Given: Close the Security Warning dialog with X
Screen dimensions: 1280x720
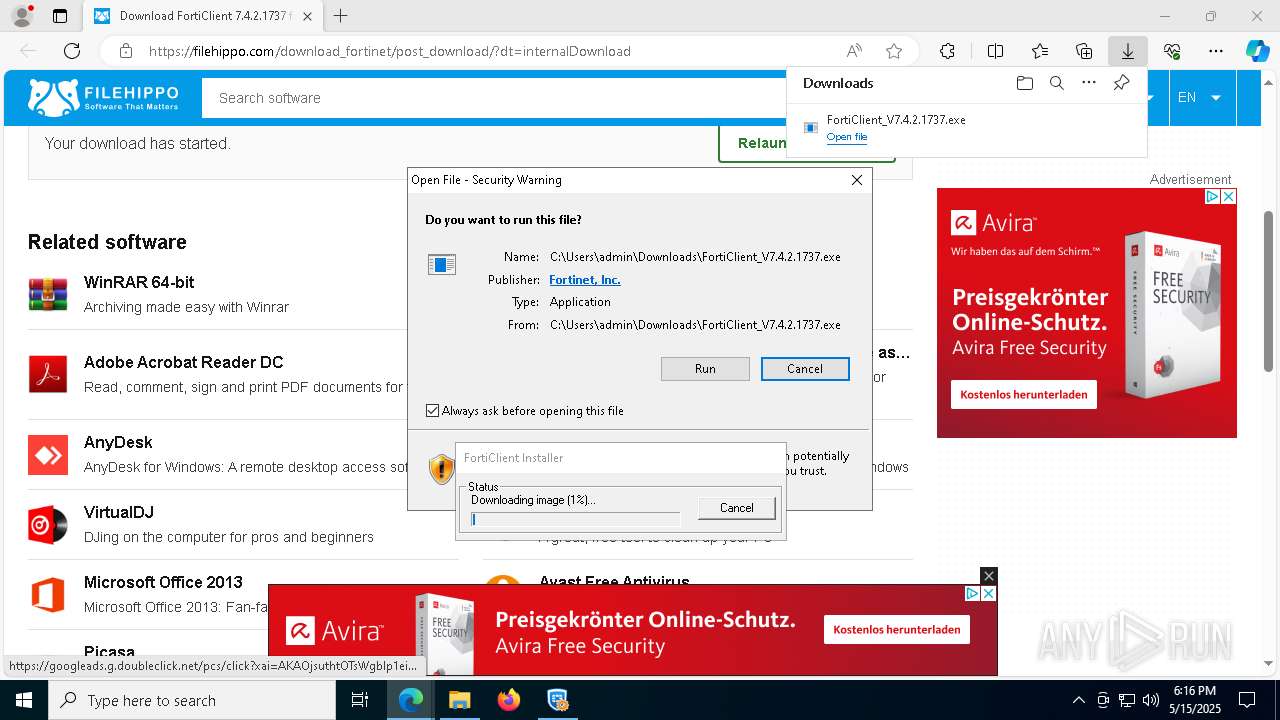Looking at the screenshot, I should [856, 180].
